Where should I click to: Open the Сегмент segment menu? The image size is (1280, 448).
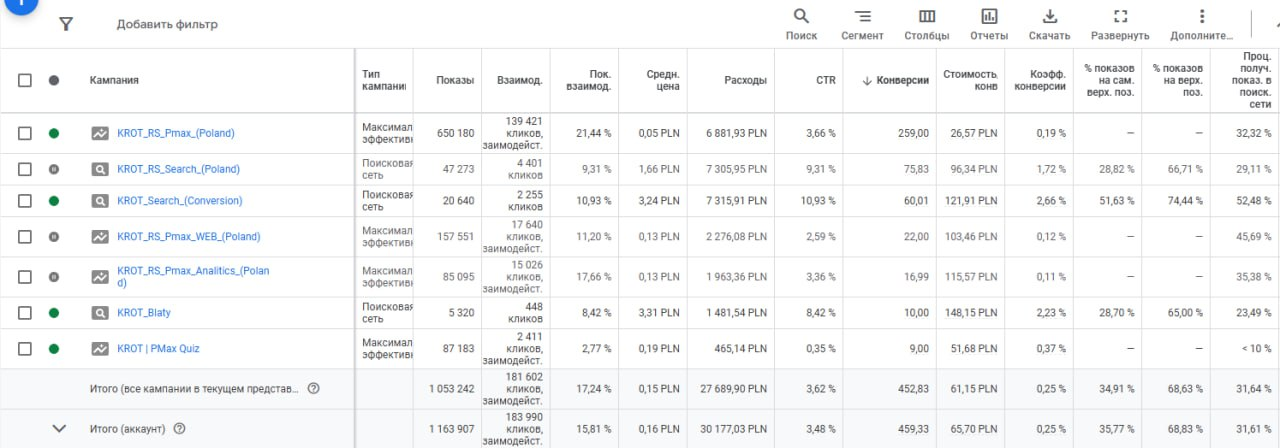(x=862, y=17)
